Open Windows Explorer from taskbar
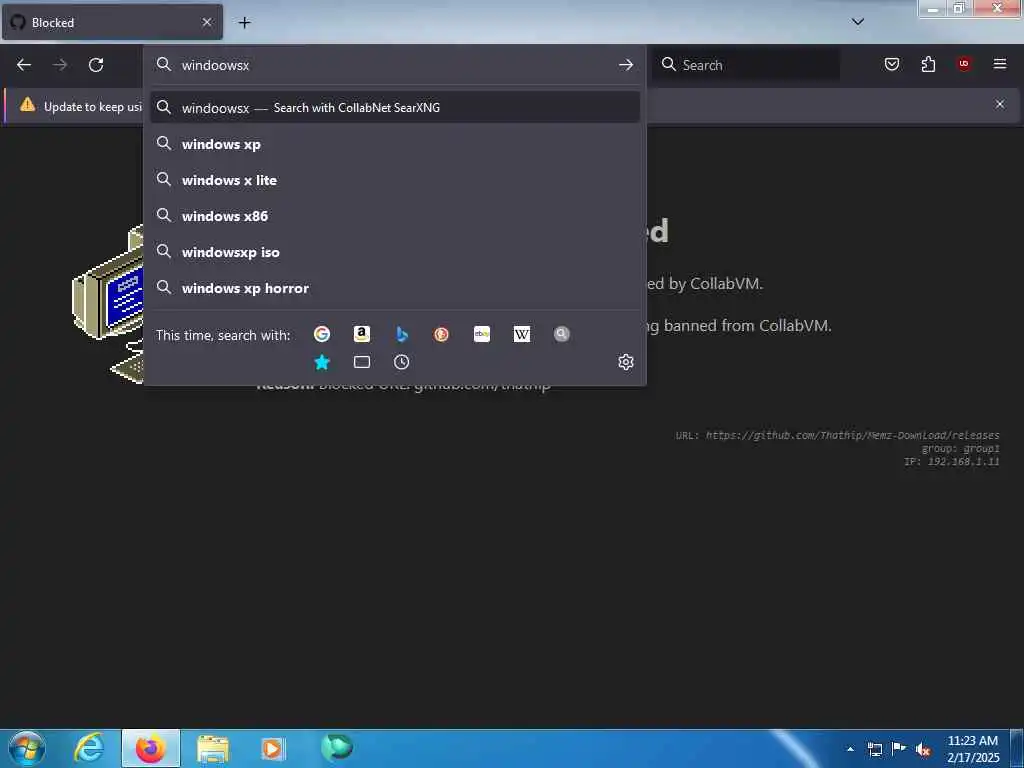 coord(212,748)
